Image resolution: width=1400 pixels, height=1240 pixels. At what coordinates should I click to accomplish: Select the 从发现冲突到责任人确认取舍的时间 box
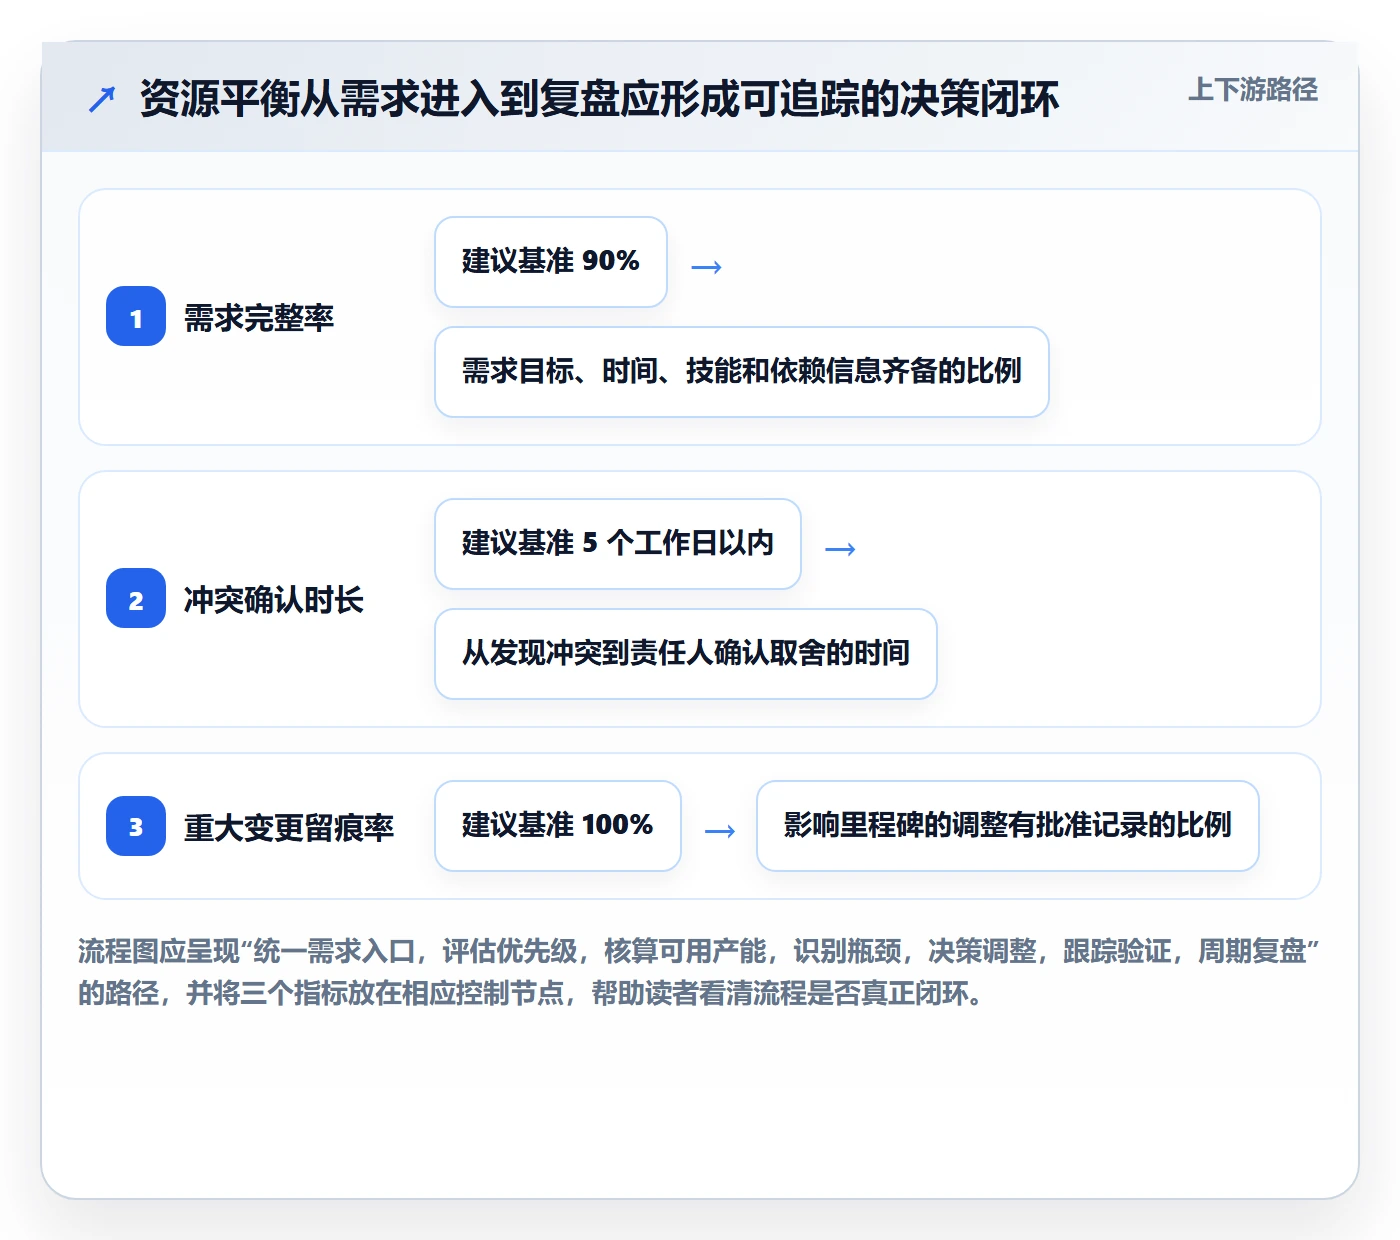686,654
